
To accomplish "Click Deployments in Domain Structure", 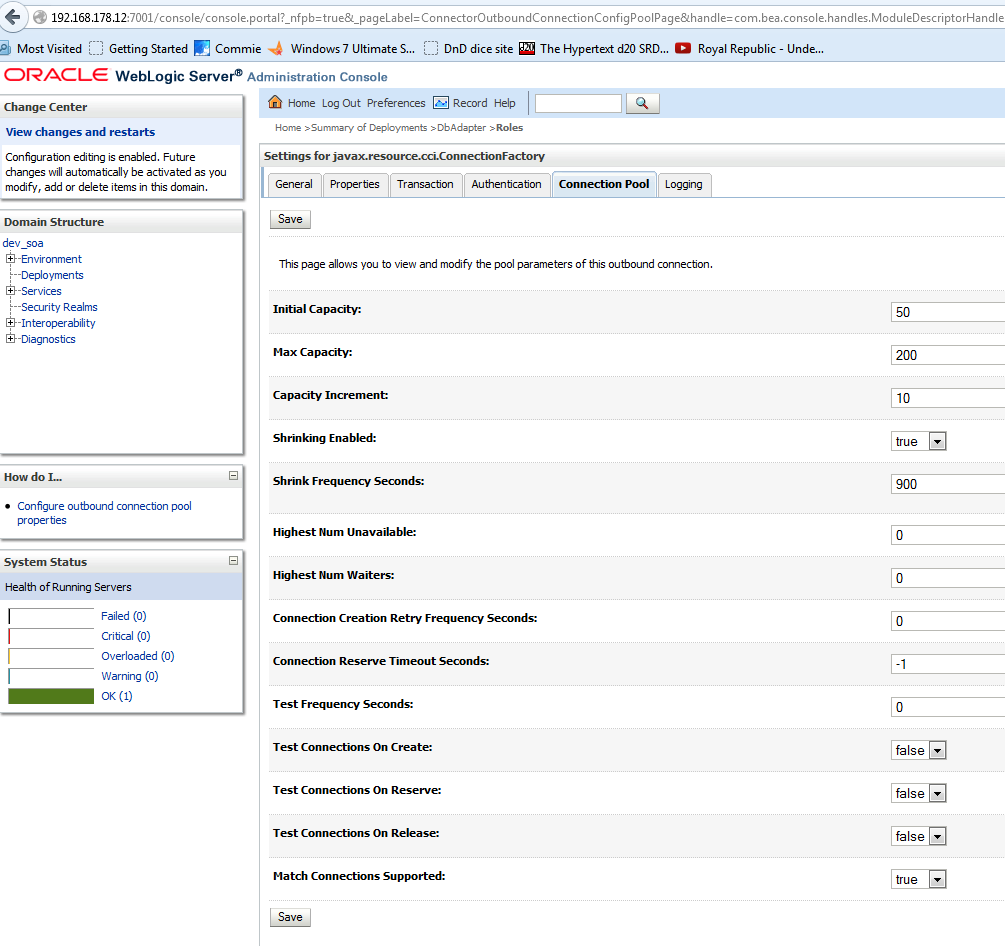I will coord(52,275).
